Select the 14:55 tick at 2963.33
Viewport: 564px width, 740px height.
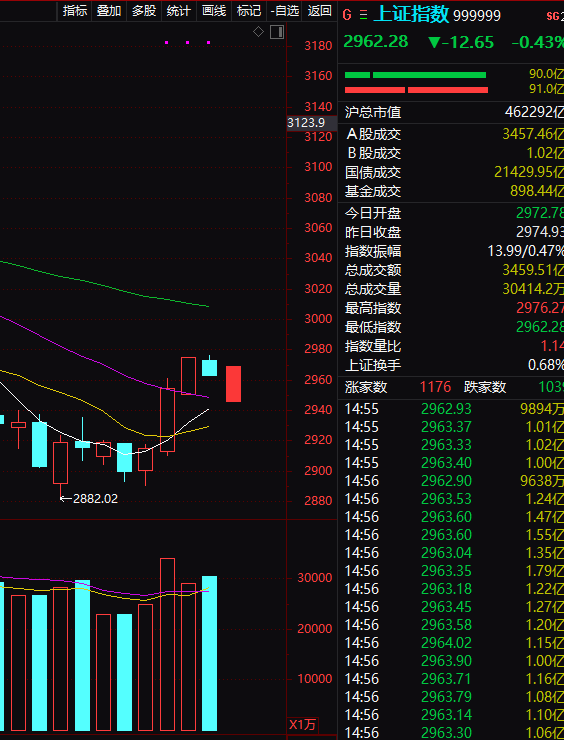451,445
